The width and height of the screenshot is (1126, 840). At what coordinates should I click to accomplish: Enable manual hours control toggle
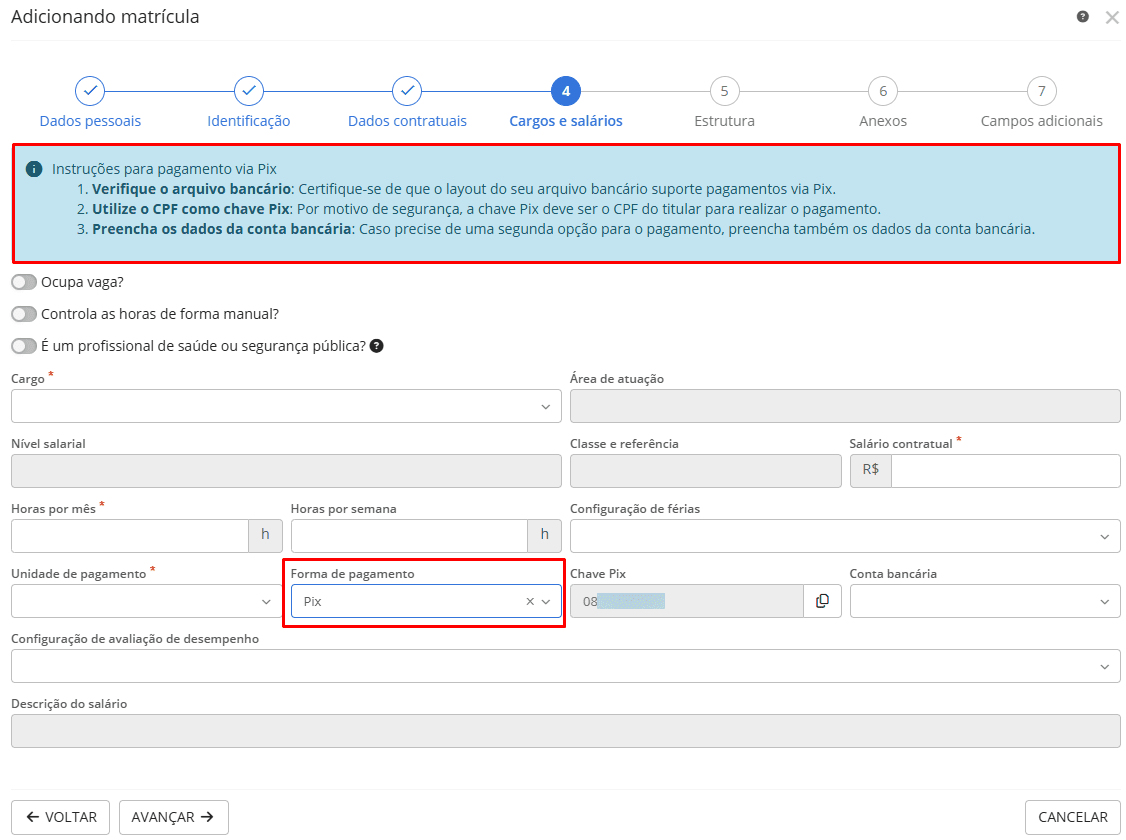tap(24, 314)
